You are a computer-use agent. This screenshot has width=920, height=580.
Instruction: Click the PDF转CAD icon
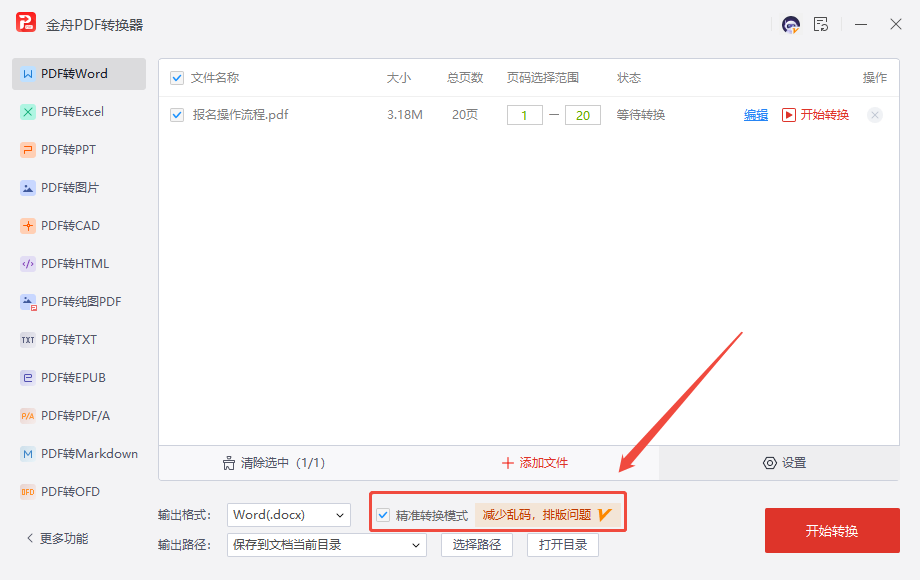pyautogui.click(x=28, y=226)
